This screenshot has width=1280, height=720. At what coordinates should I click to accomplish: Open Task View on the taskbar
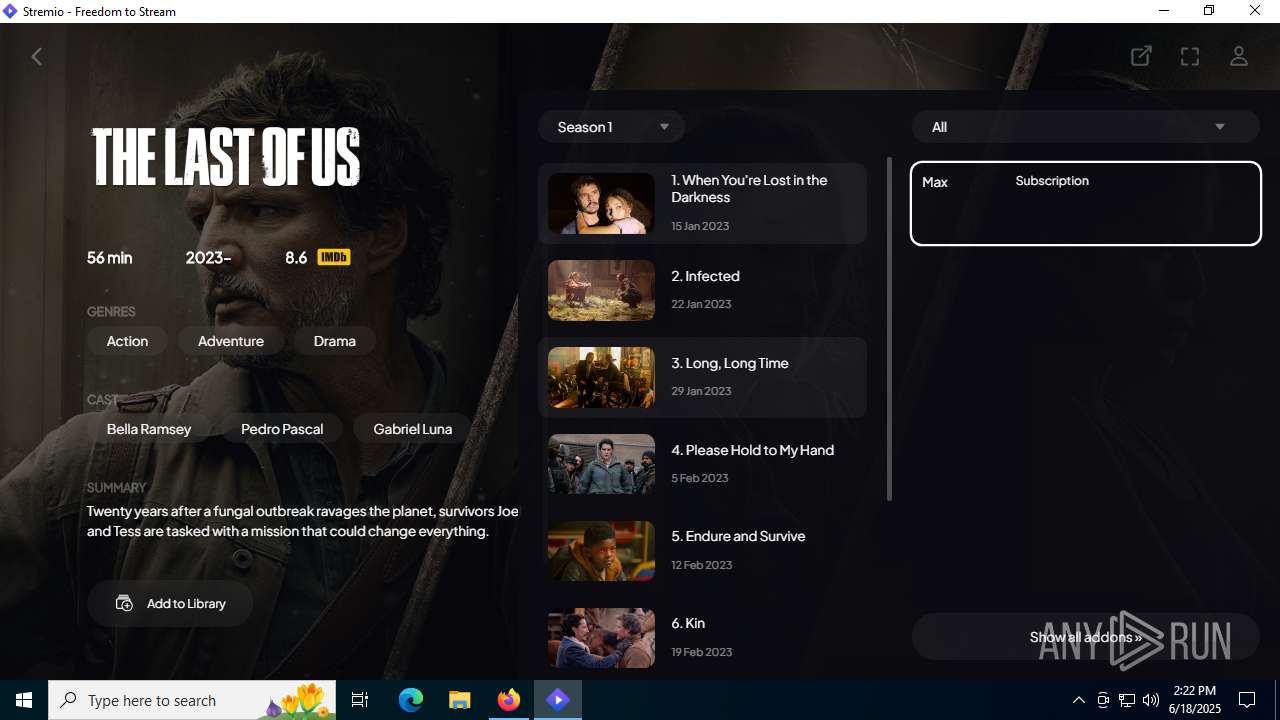(x=360, y=700)
